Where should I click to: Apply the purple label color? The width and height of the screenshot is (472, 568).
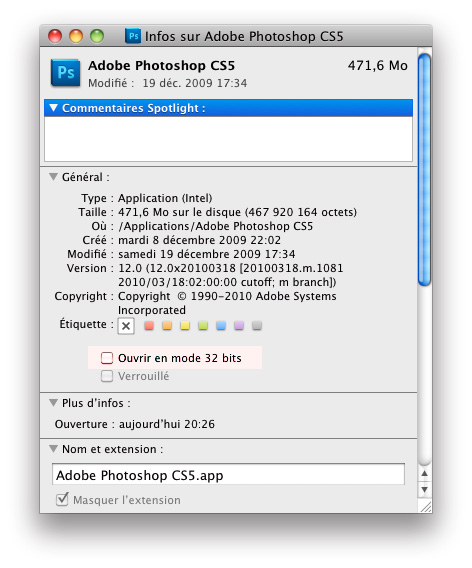(239, 326)
